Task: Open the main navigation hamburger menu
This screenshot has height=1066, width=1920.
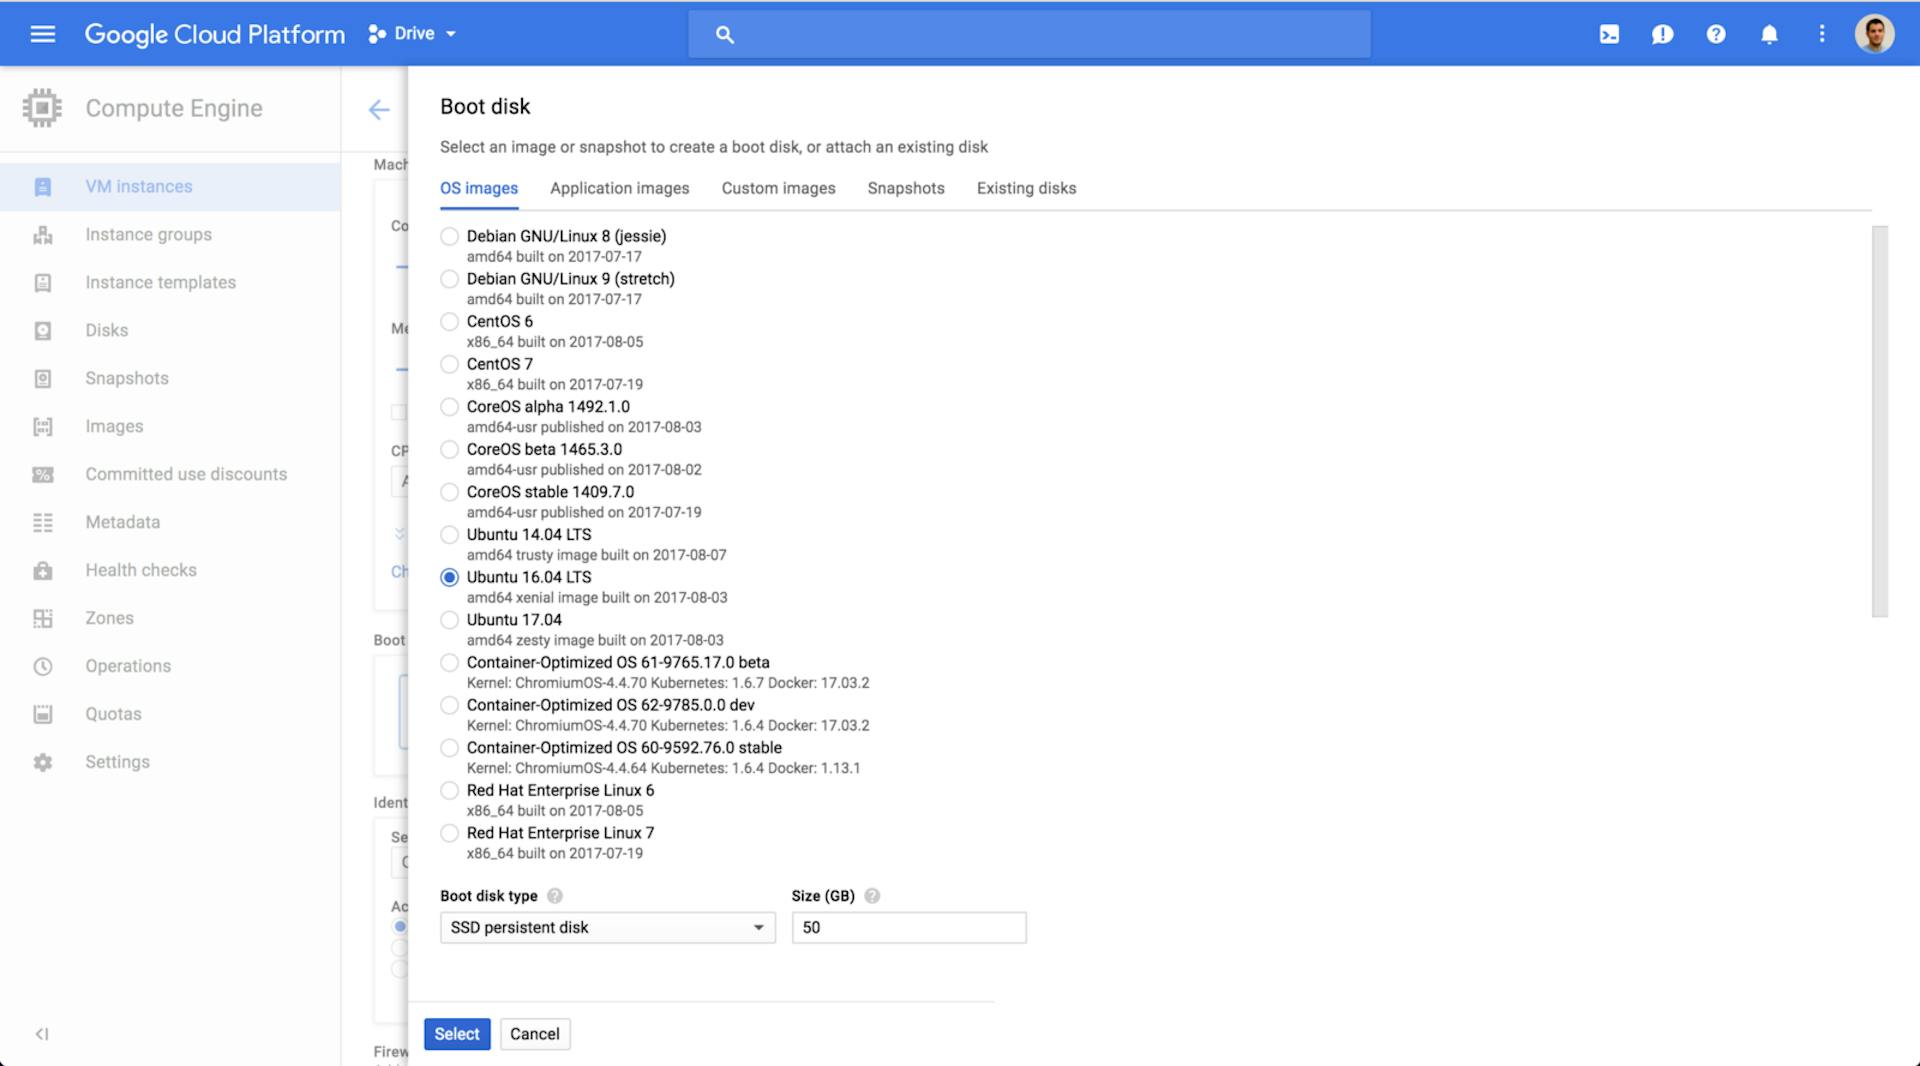Action: point(42,33)
